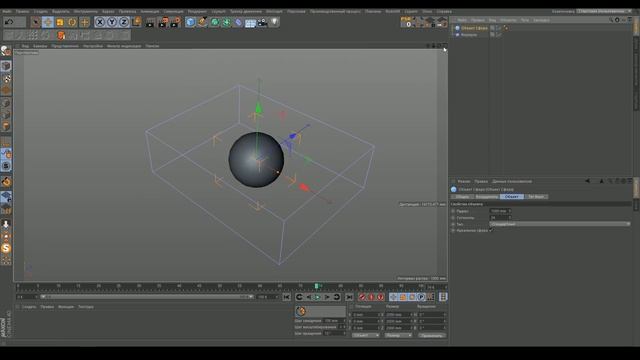The height and width of the screenshot is (360, 640).
Task: Select the model mode cube icon
Action: (x=6, y=66)
